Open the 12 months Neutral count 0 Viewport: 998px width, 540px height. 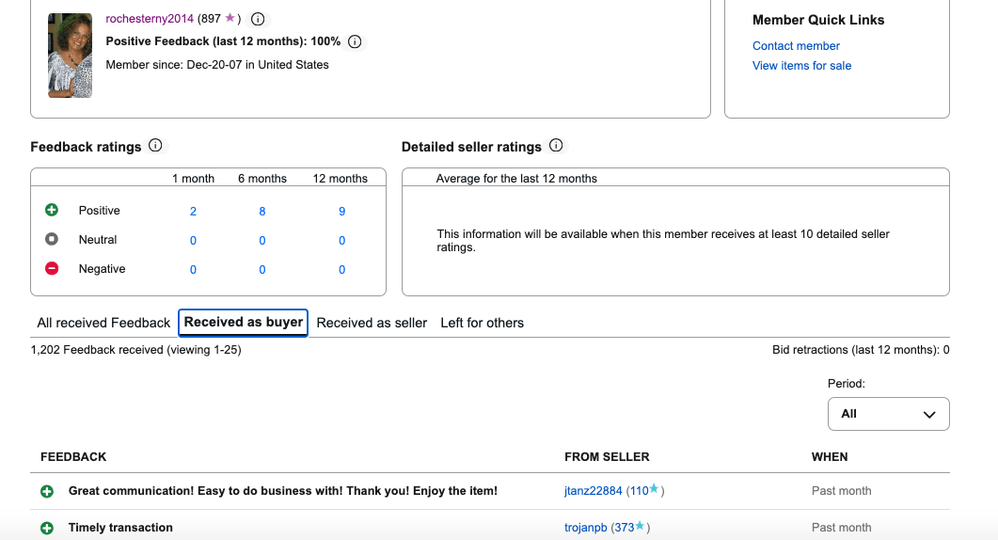point(342,241)
